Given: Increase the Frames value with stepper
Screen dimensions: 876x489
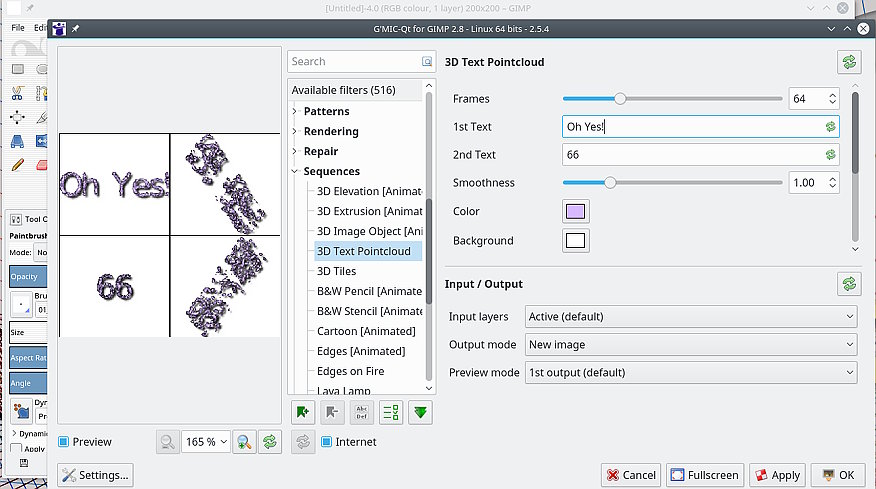Looking at the screenshot, I should pos(832,95).
